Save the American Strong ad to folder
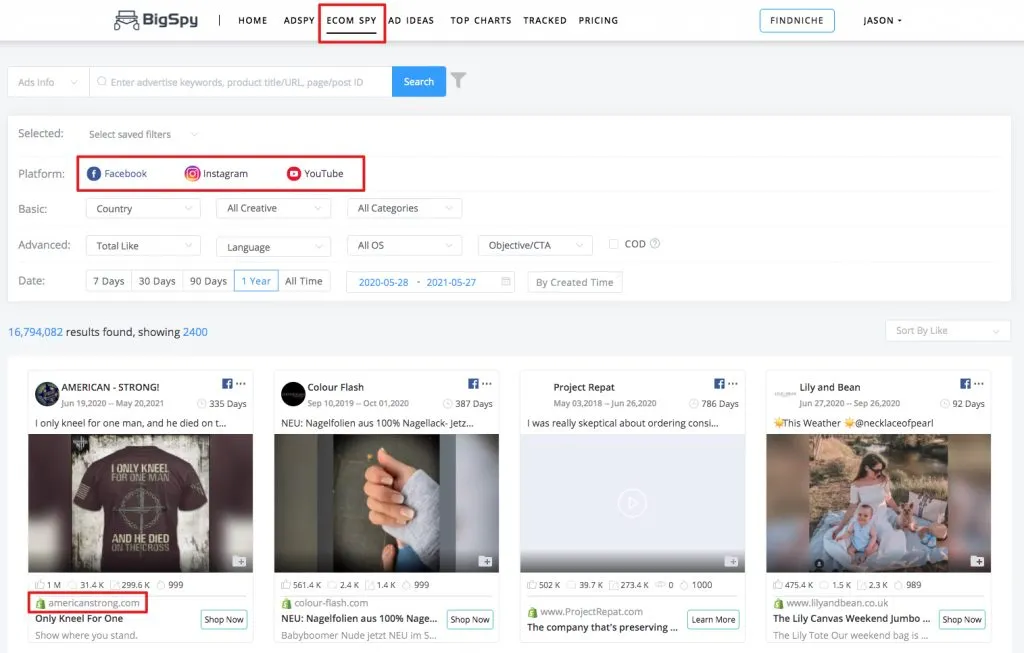Screen dimensions: 1024x653 point(240,561)
